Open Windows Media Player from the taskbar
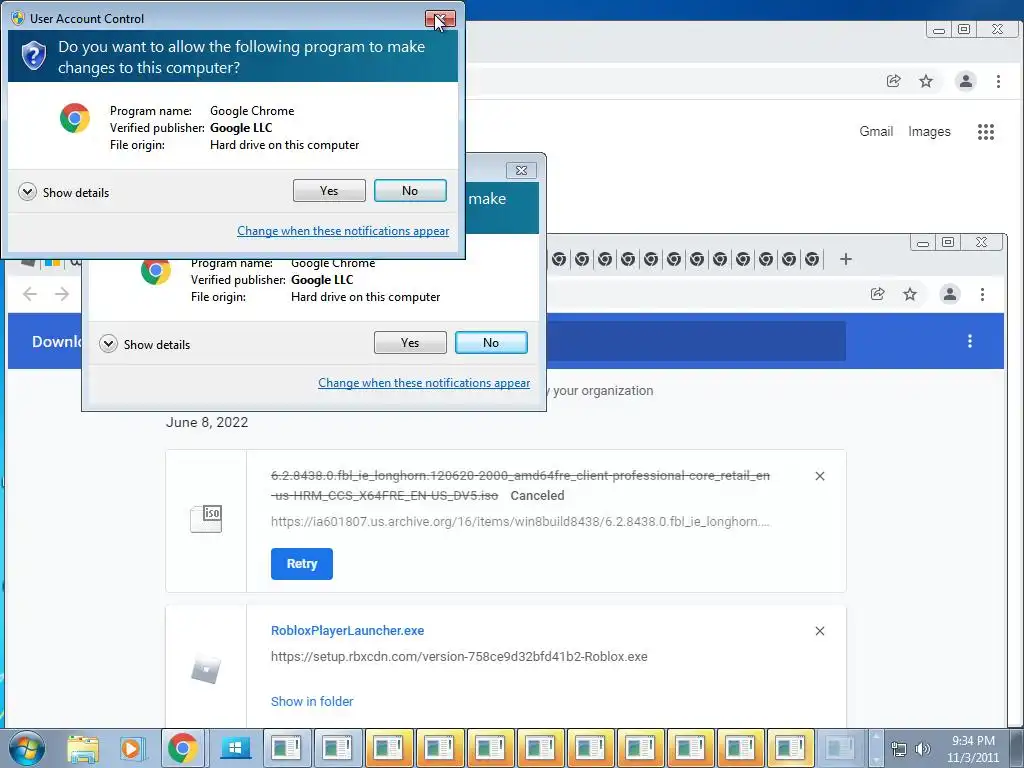1024x768 pixels. point(132,748)
